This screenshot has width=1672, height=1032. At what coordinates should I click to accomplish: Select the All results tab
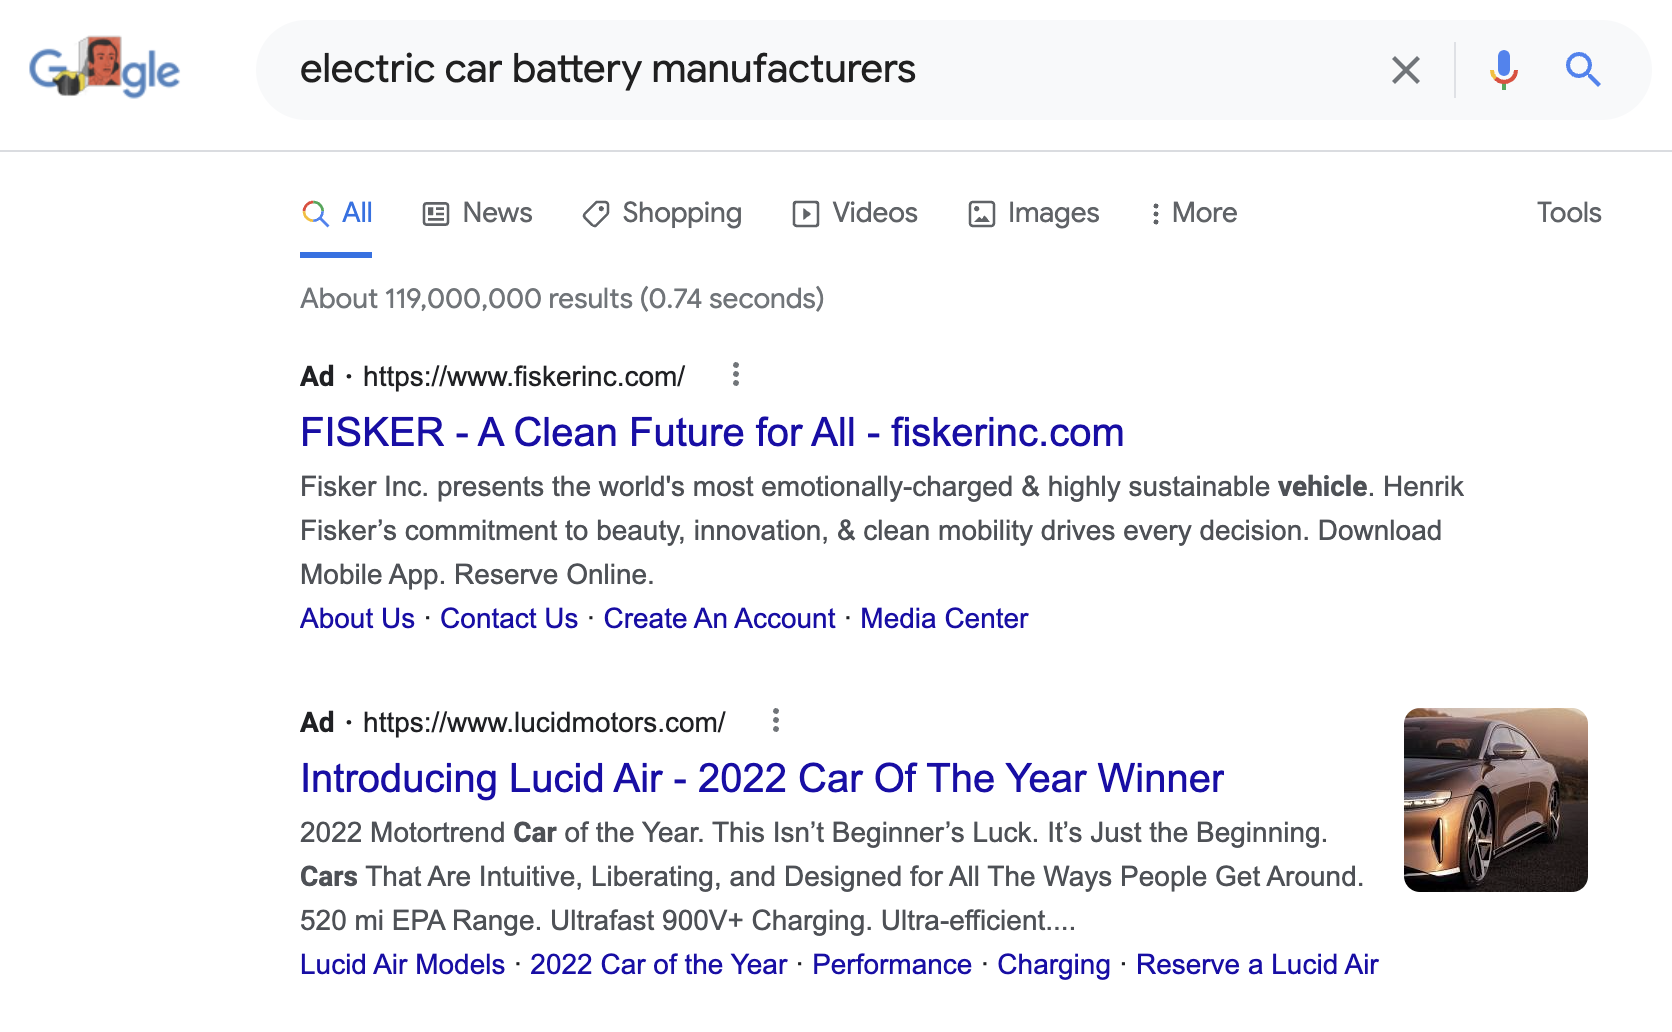[337, 213]
